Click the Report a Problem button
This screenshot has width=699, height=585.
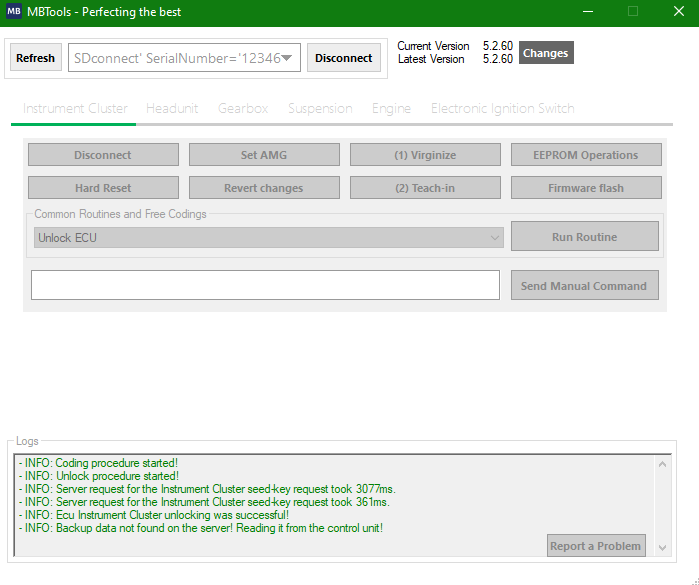tap(596, 546)
